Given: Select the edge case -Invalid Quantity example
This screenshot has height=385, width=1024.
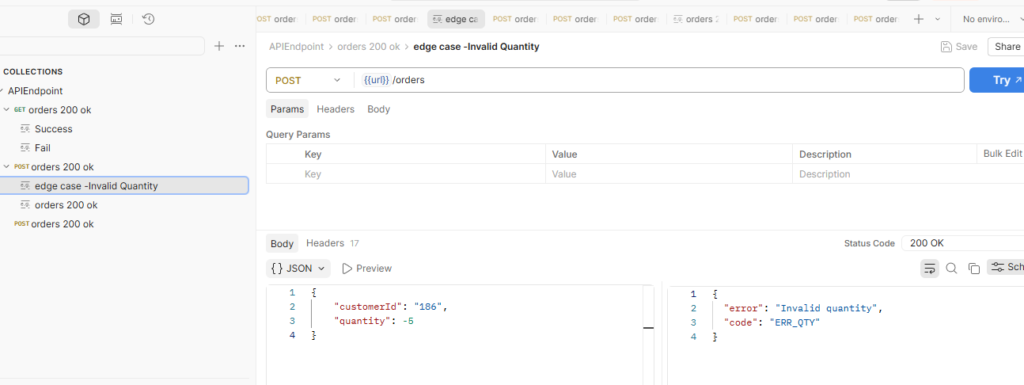Looking at the screenshot, I should pyautogui.click(x=124, y=185).
